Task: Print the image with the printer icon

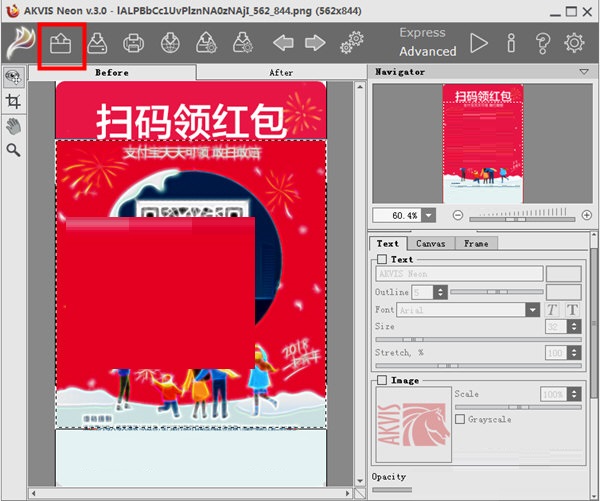Action: [x=134, y=43]
